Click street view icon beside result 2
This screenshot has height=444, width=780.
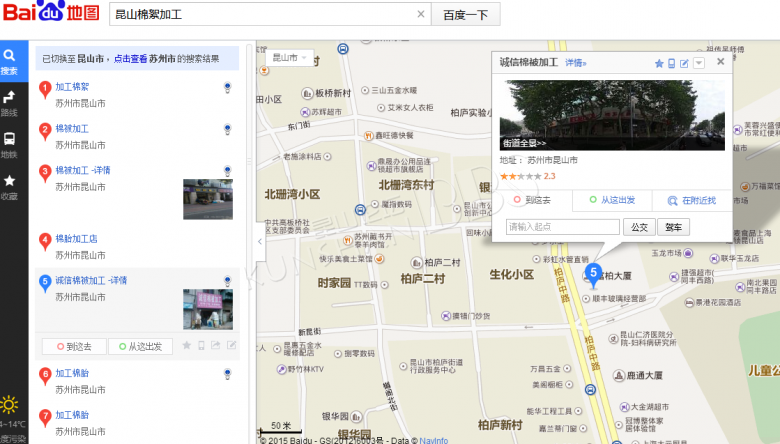227,129
